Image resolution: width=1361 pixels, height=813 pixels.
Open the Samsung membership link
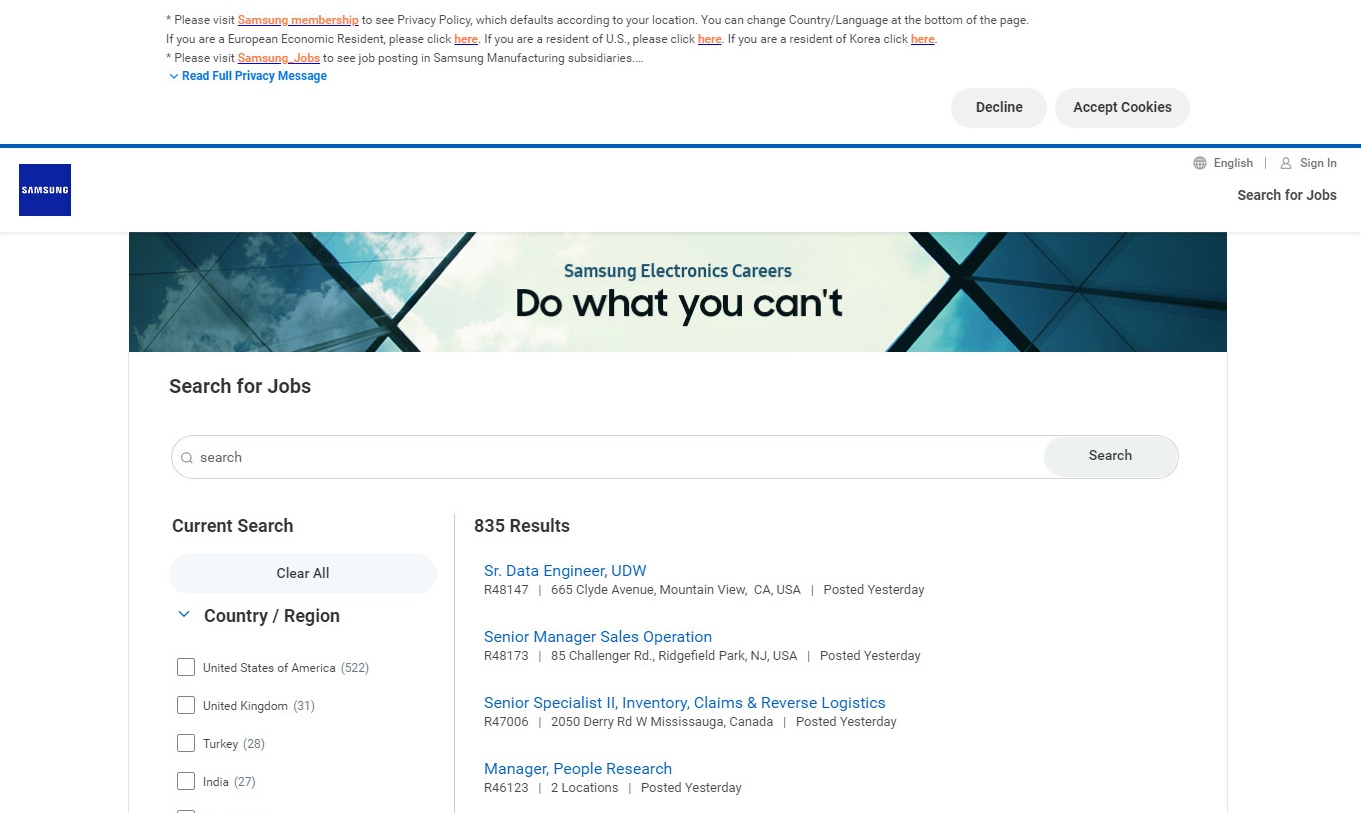click(298, 20)
